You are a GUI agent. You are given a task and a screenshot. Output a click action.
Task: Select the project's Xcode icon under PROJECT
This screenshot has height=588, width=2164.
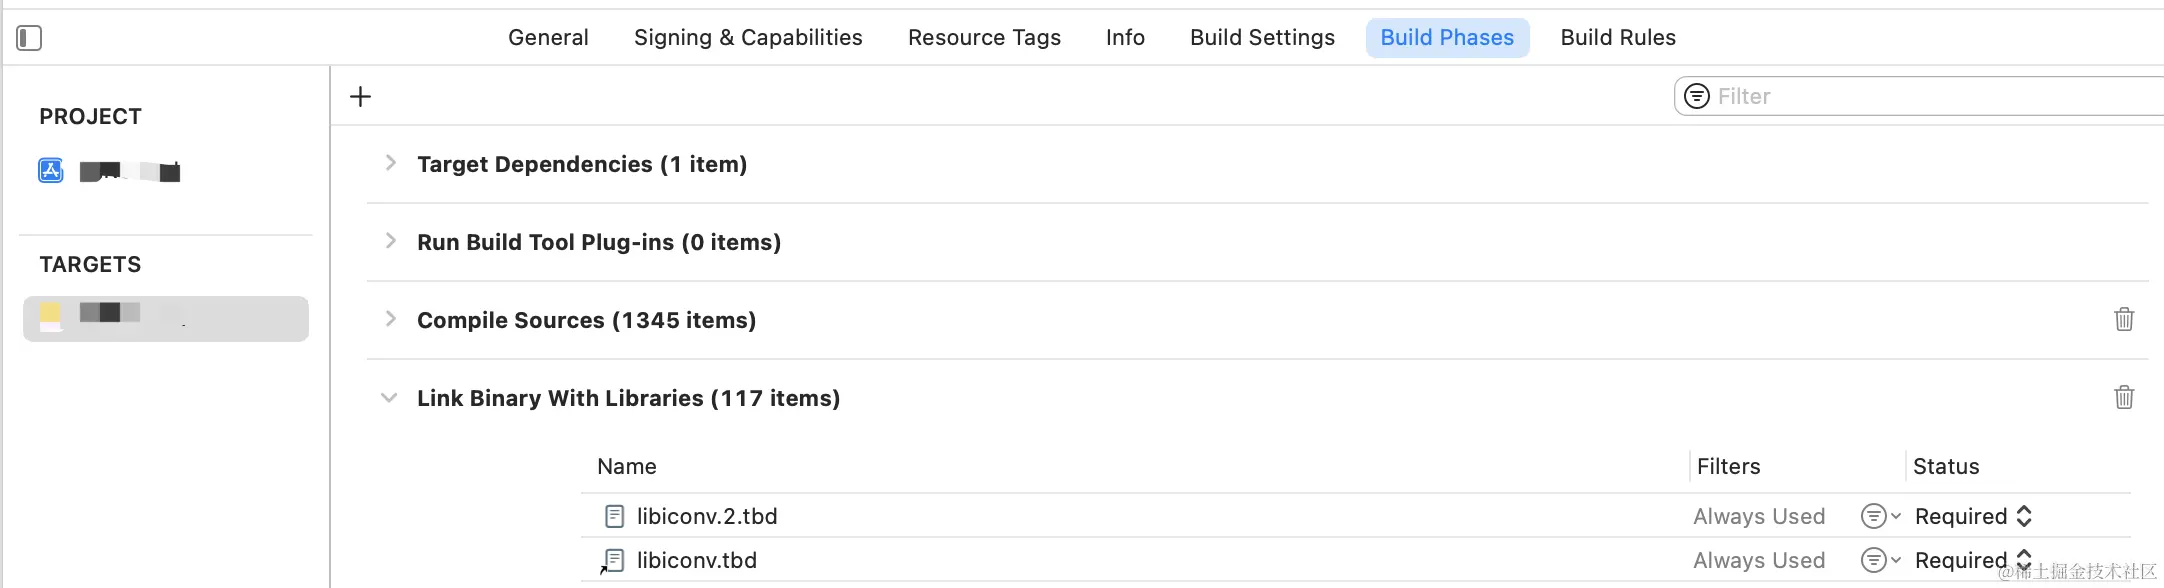[51, 171]
